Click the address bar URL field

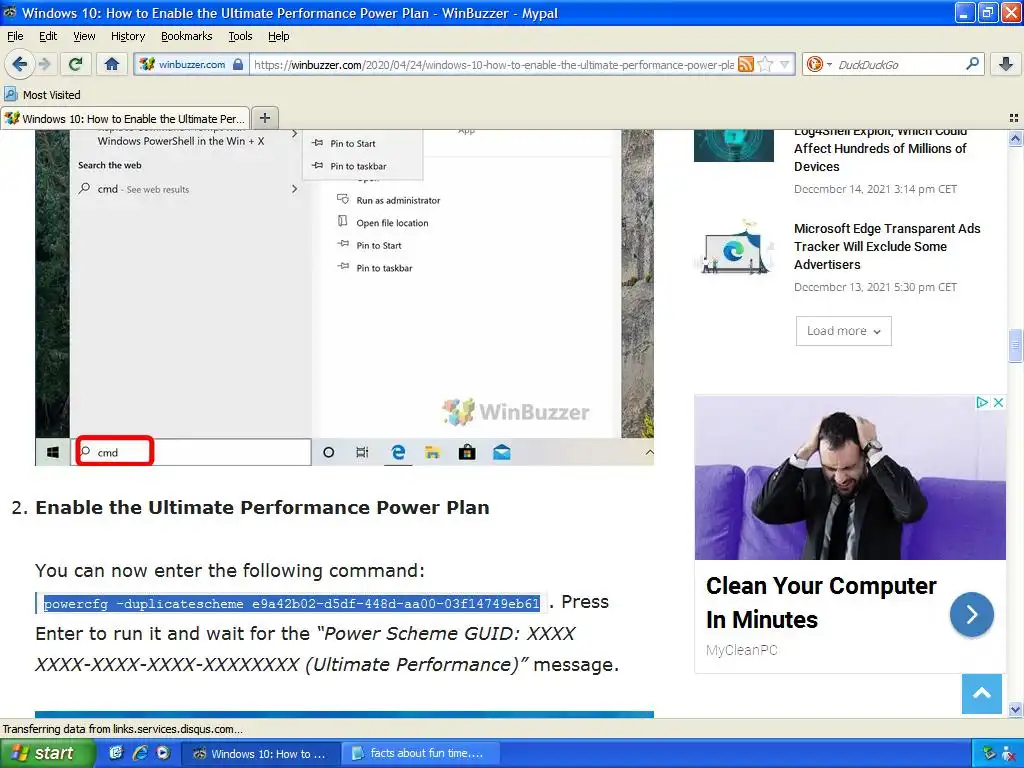(493, 64)
